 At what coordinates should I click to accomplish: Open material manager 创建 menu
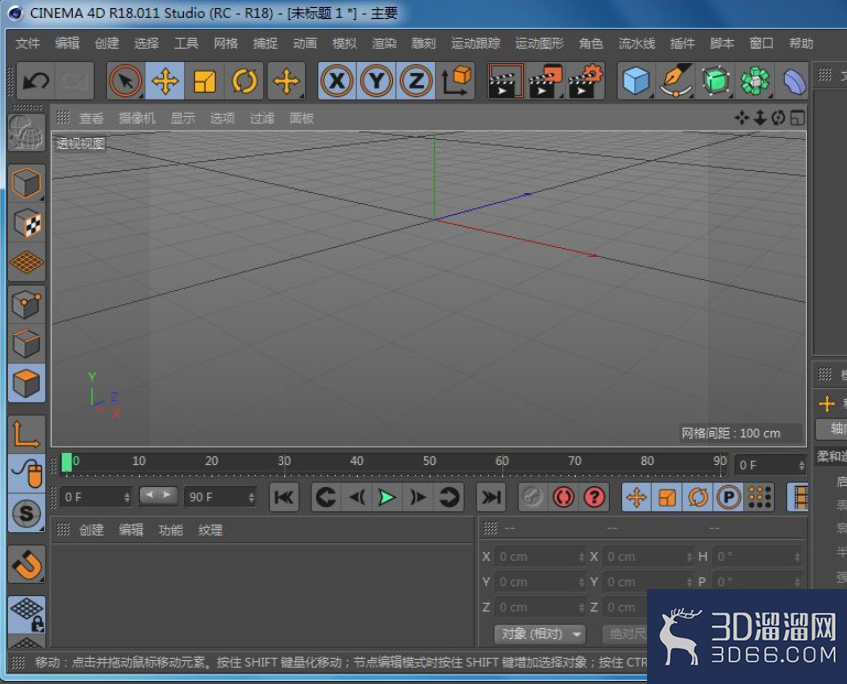pyautogui.click(x=91, y=530)
